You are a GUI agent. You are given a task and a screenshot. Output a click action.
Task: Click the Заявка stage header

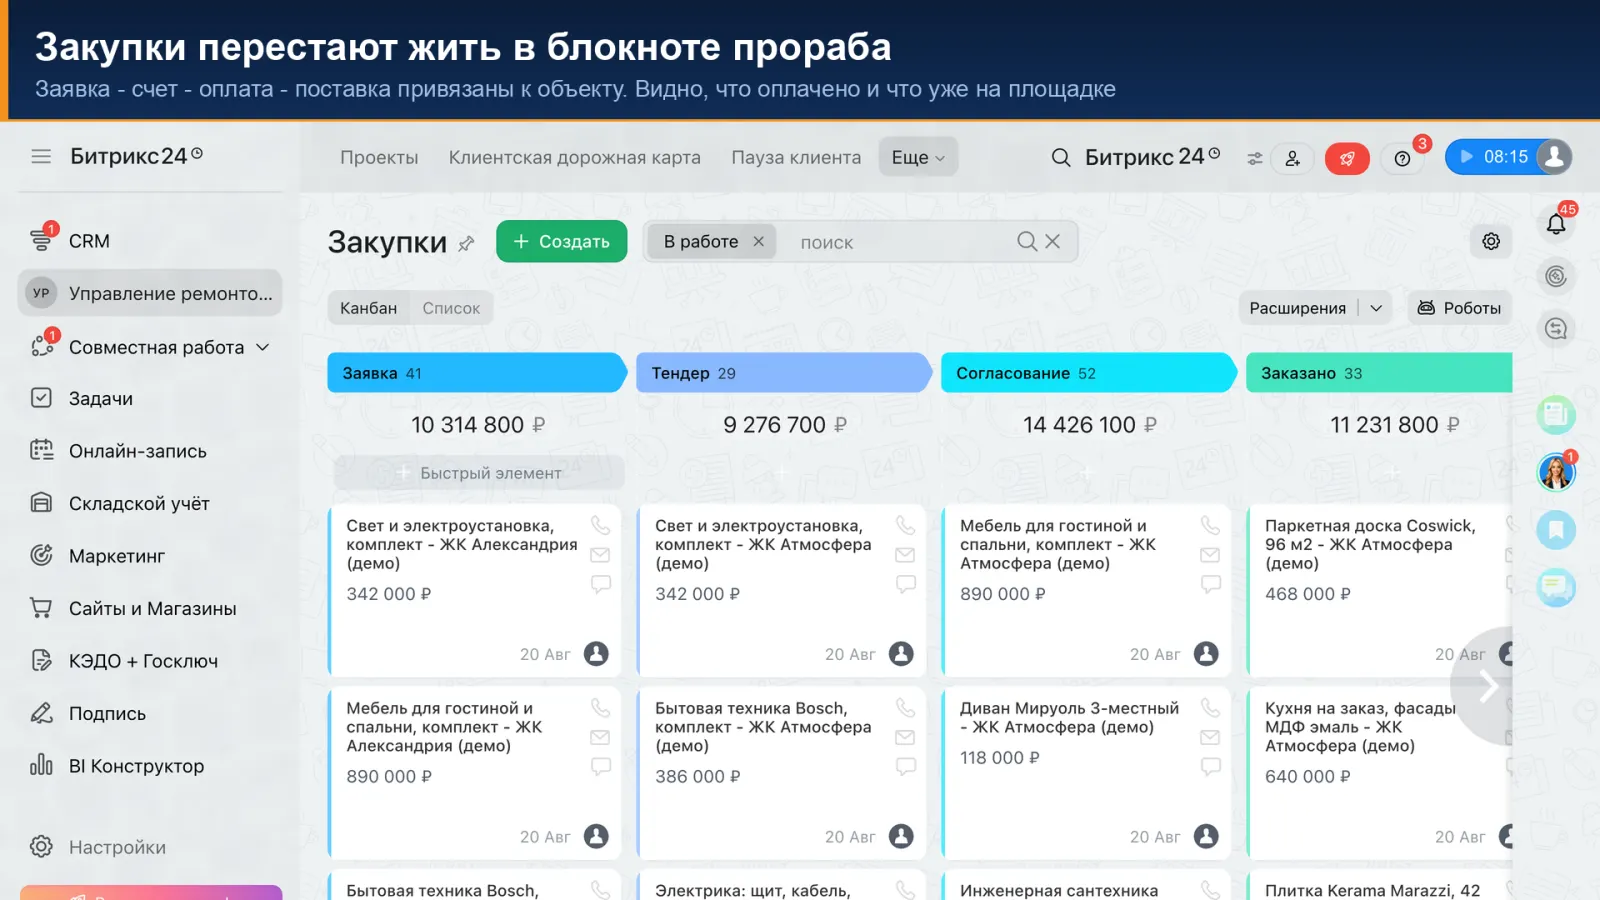476,373
